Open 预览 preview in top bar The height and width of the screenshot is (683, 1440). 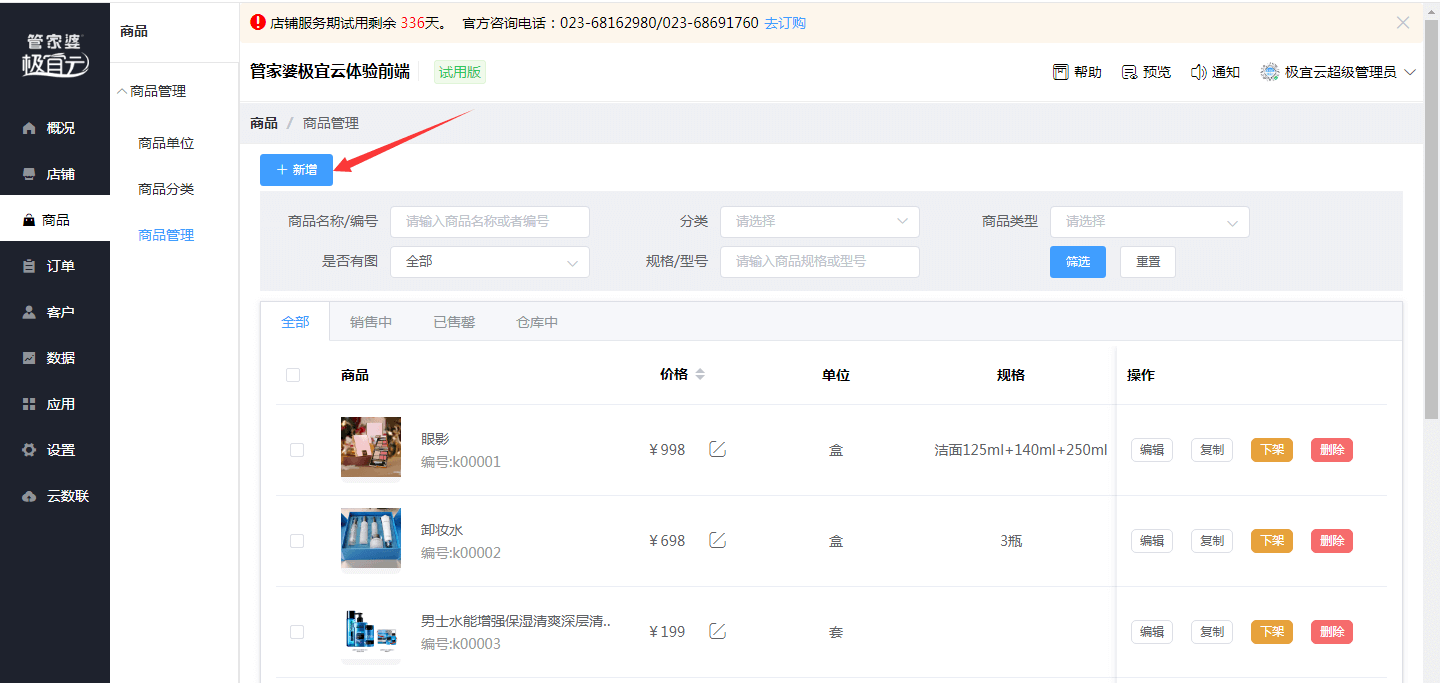(1146, 72)
